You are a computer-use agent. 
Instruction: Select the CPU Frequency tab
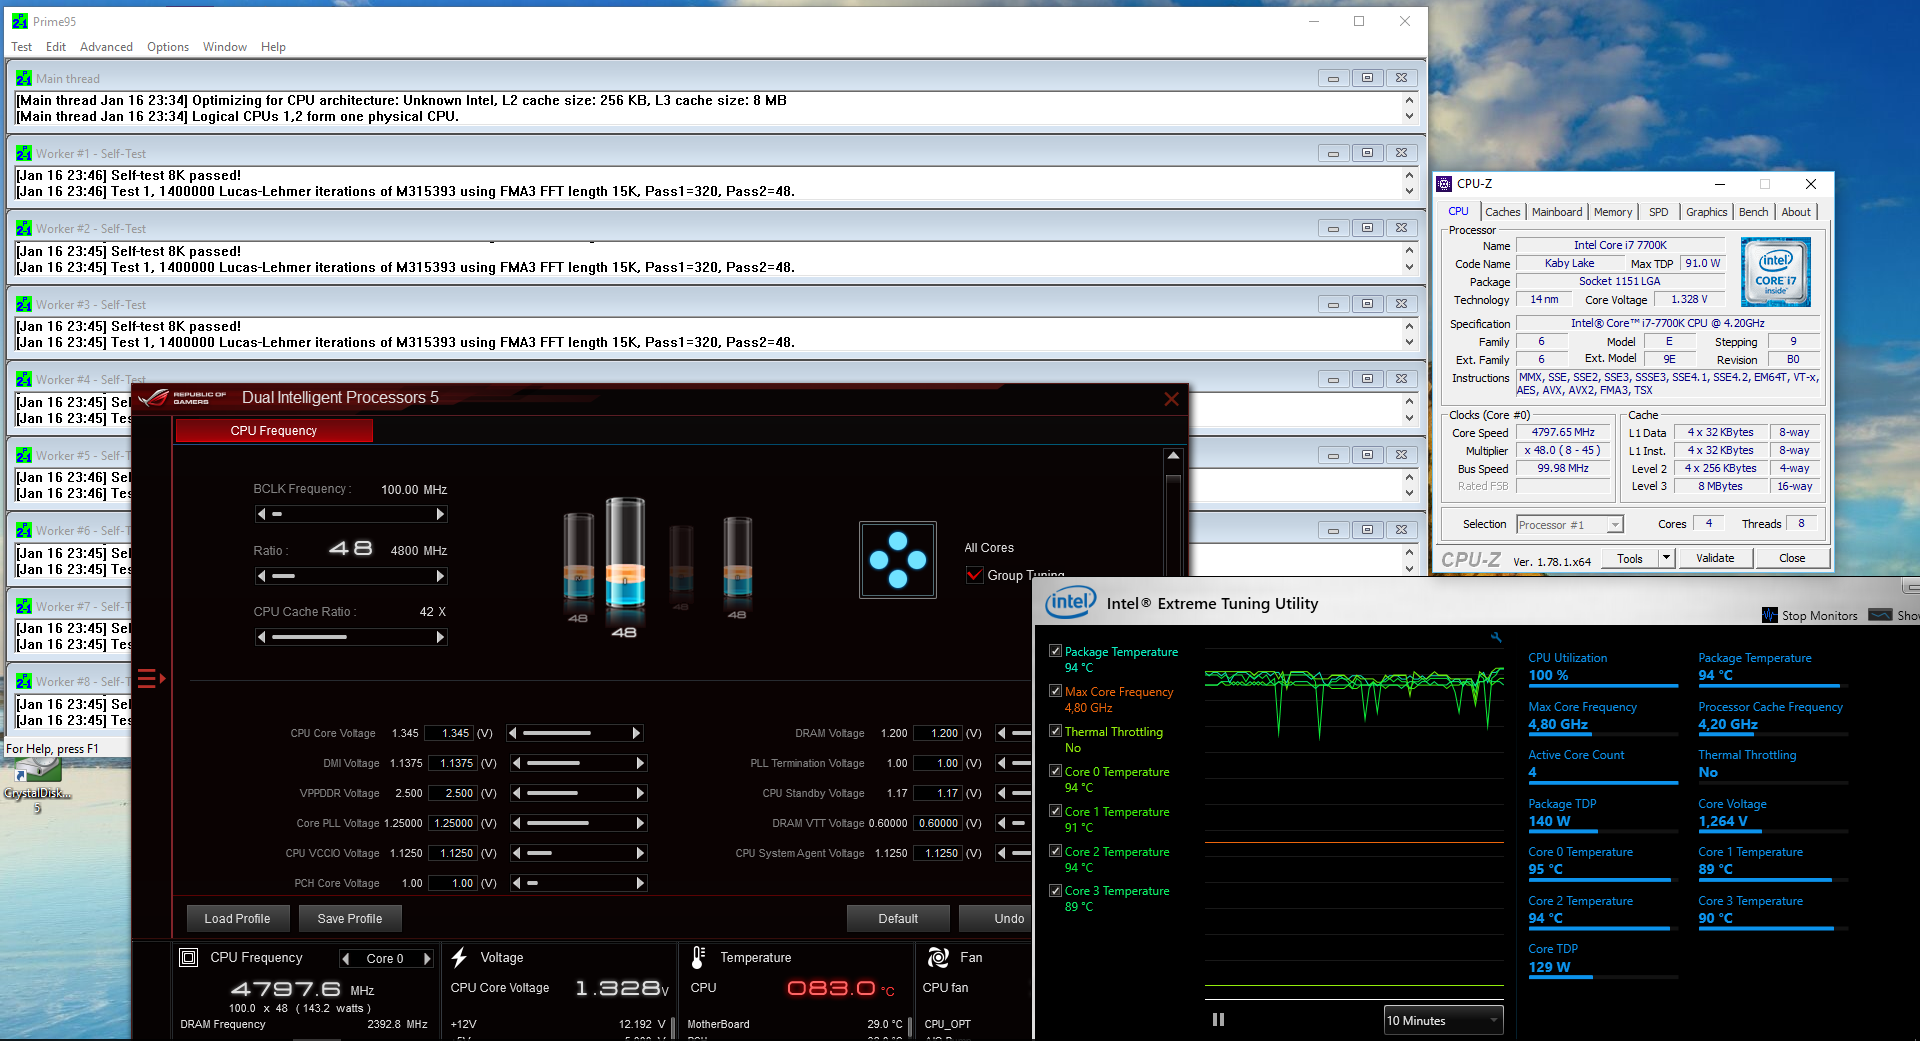pos(274,431)
